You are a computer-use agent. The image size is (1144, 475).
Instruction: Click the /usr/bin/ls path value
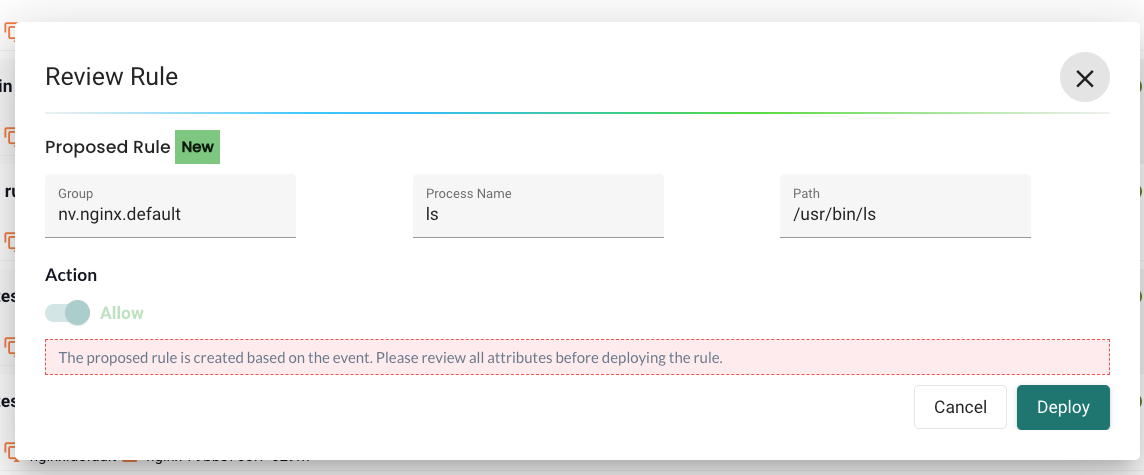834,214
